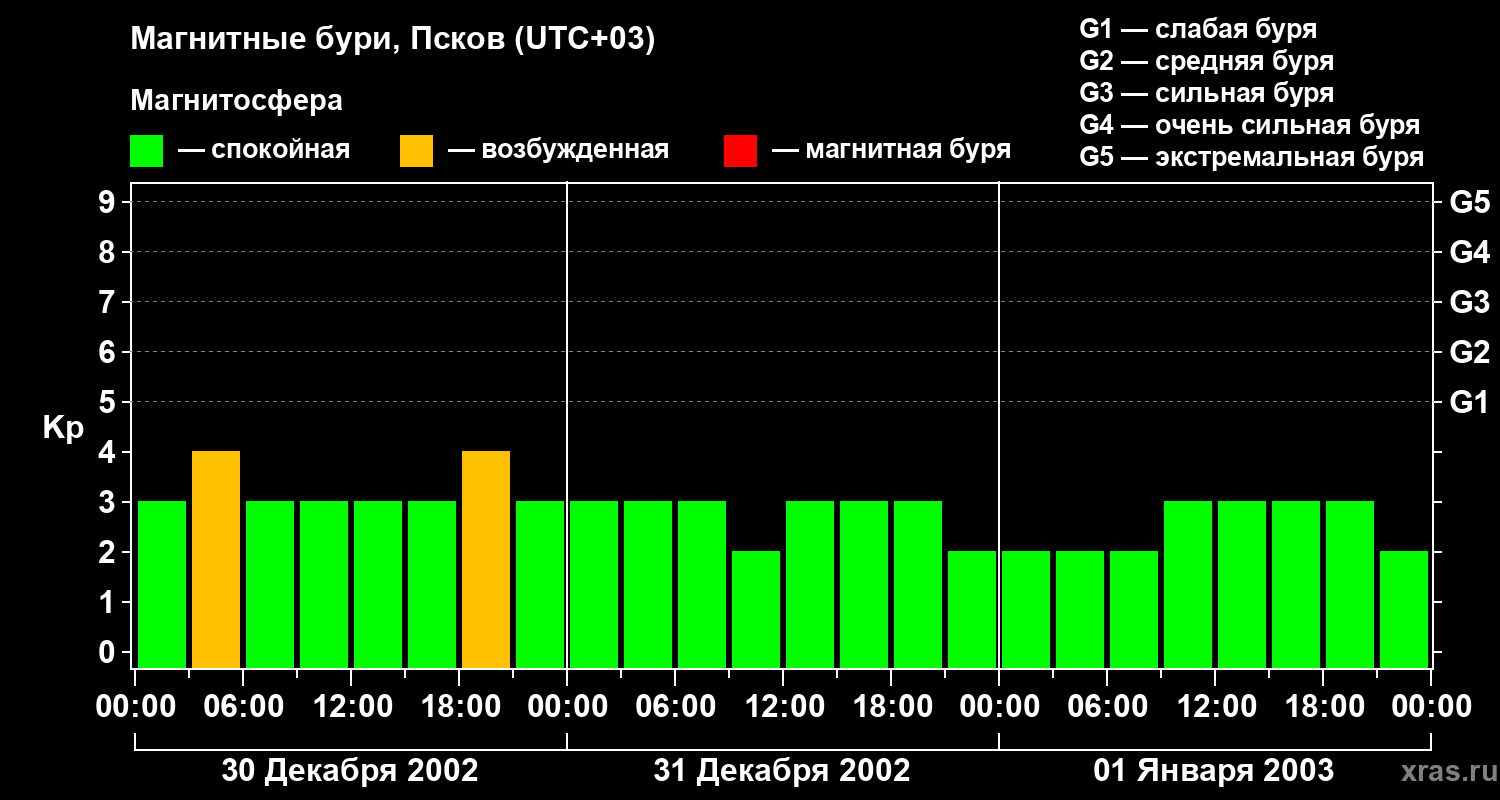Click the date label '01 Января 2003'
The height and width of the screenshot is (800, 1500).
pos(1214,771)
